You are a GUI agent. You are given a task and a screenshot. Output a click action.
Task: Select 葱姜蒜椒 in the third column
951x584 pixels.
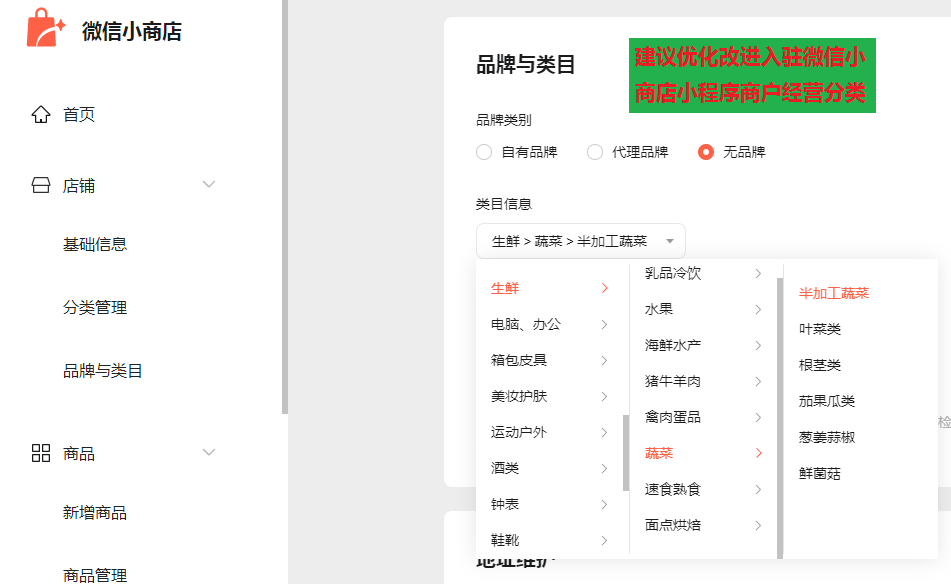(x=827, y=437)
